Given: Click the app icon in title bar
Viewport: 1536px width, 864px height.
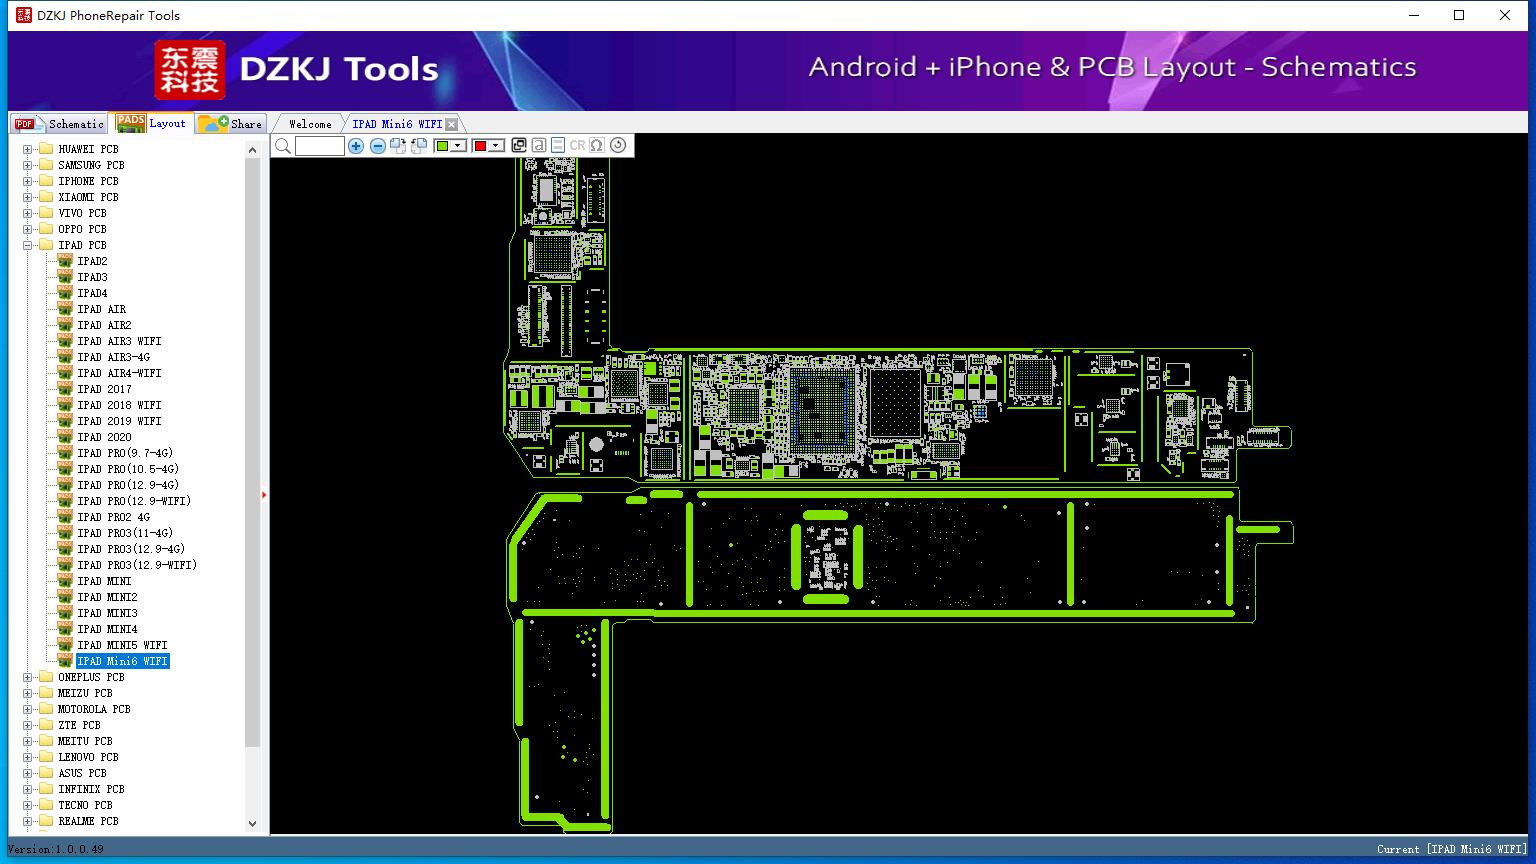Looking at the screenshot, I should pos(24,15).
